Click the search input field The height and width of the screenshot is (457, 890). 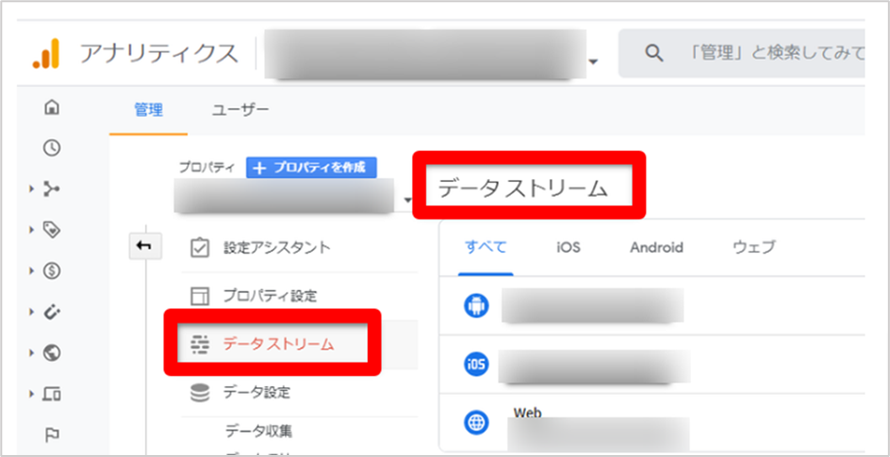coord(742,53)
